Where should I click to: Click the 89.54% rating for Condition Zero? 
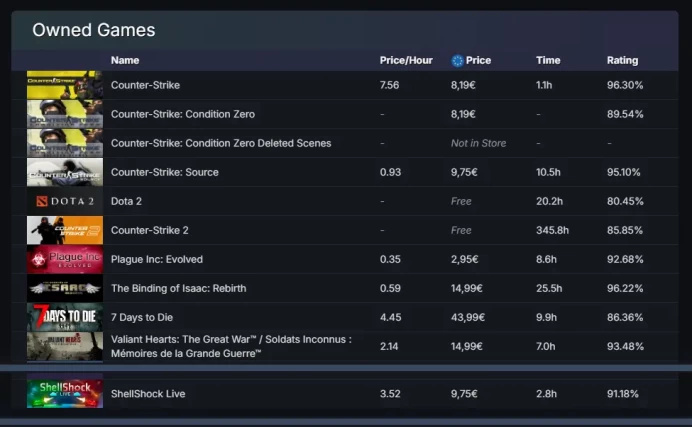coord(625,114)
